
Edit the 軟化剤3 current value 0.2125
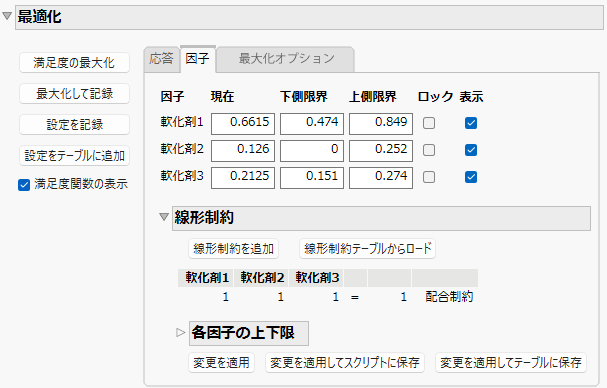click(243, 178)
